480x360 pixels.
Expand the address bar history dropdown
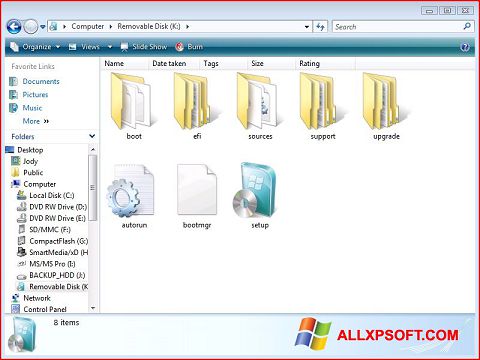(307, 27)
